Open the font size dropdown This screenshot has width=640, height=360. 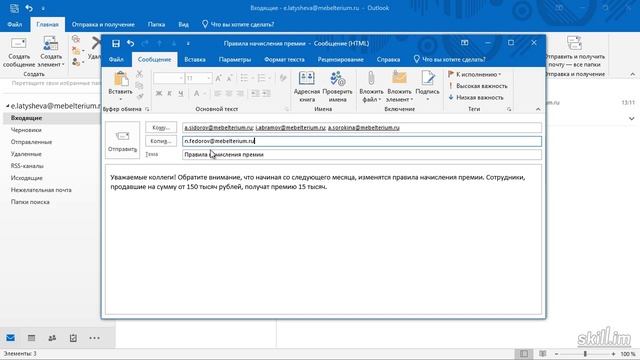coord(209,78)
